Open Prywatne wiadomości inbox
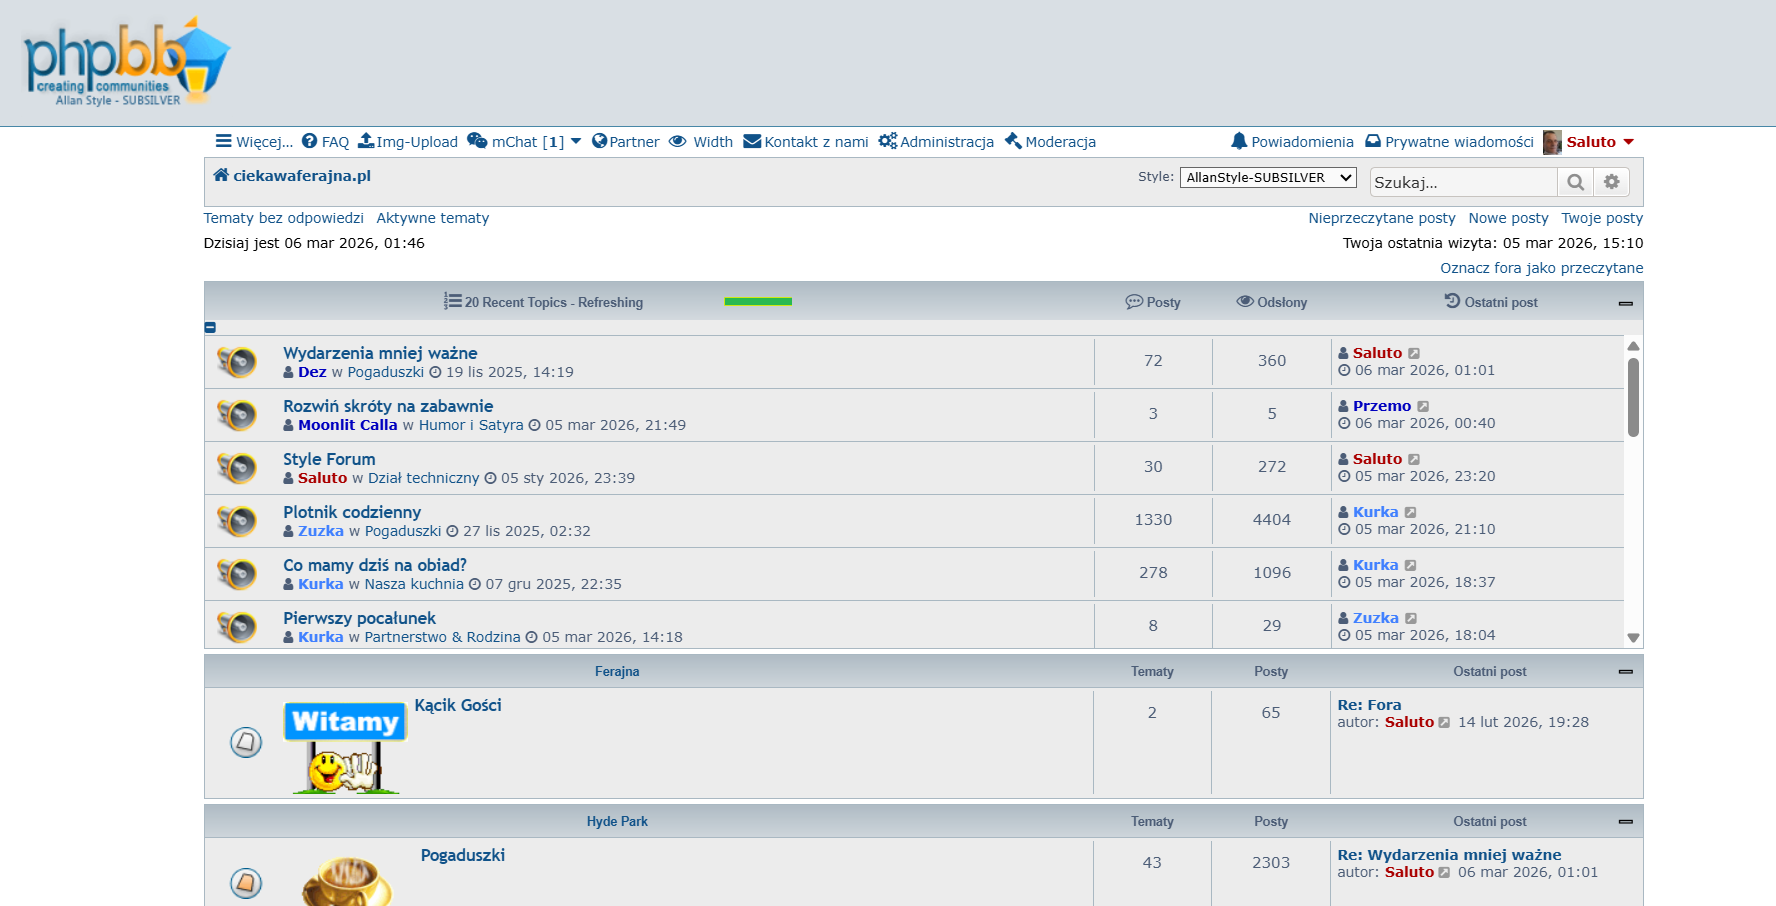 click(1449, 142)
